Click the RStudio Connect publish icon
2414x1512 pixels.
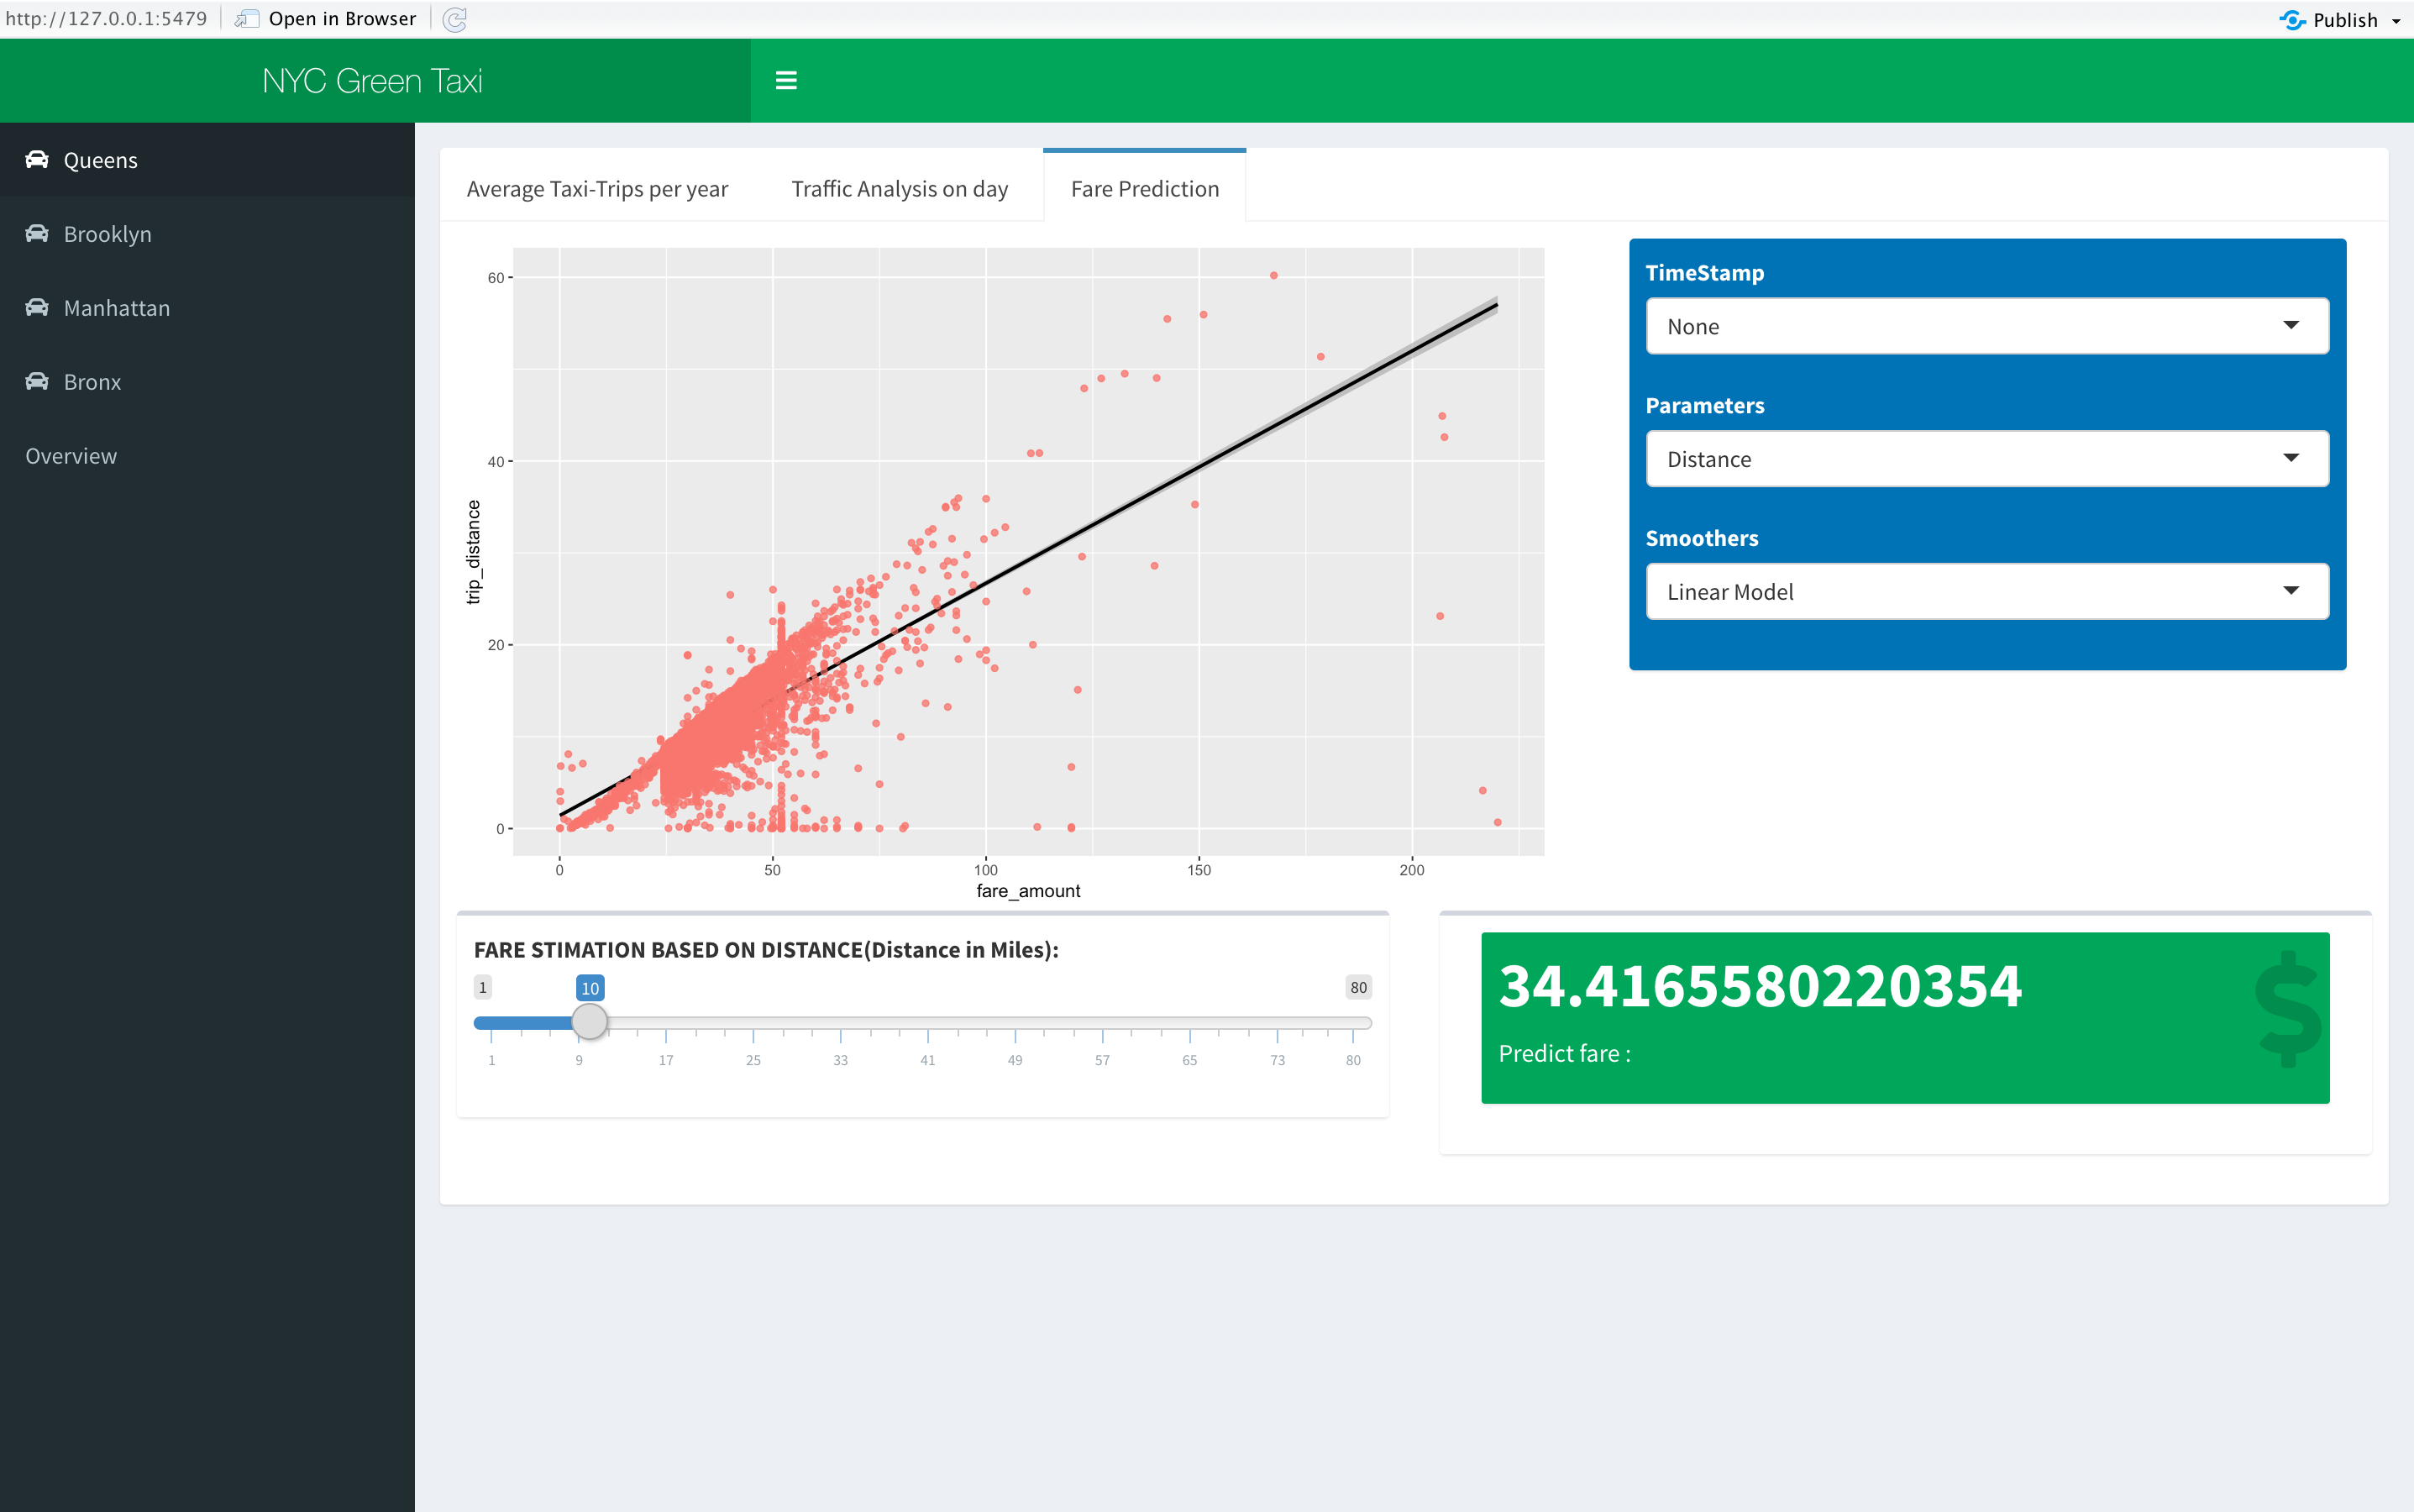(2292, 19)
